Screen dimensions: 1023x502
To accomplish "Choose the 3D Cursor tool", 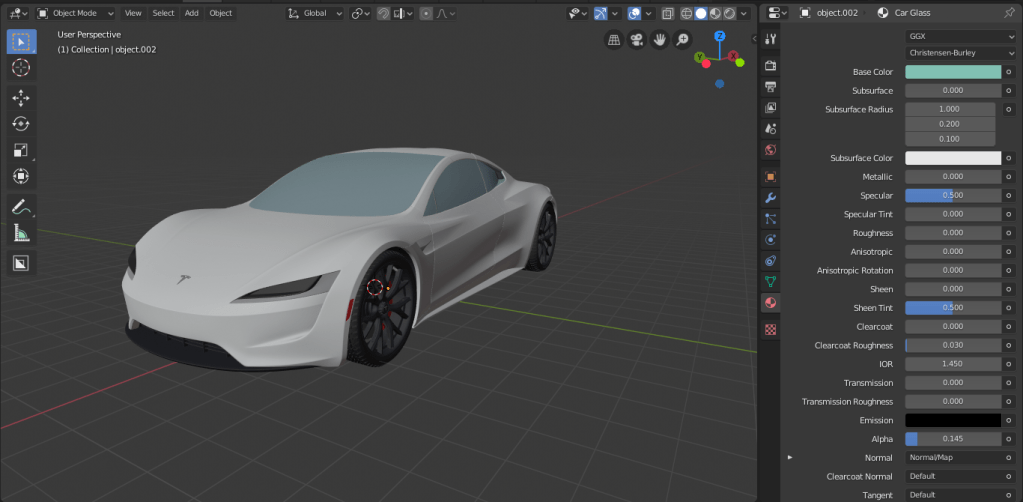I will pos(21,68).
